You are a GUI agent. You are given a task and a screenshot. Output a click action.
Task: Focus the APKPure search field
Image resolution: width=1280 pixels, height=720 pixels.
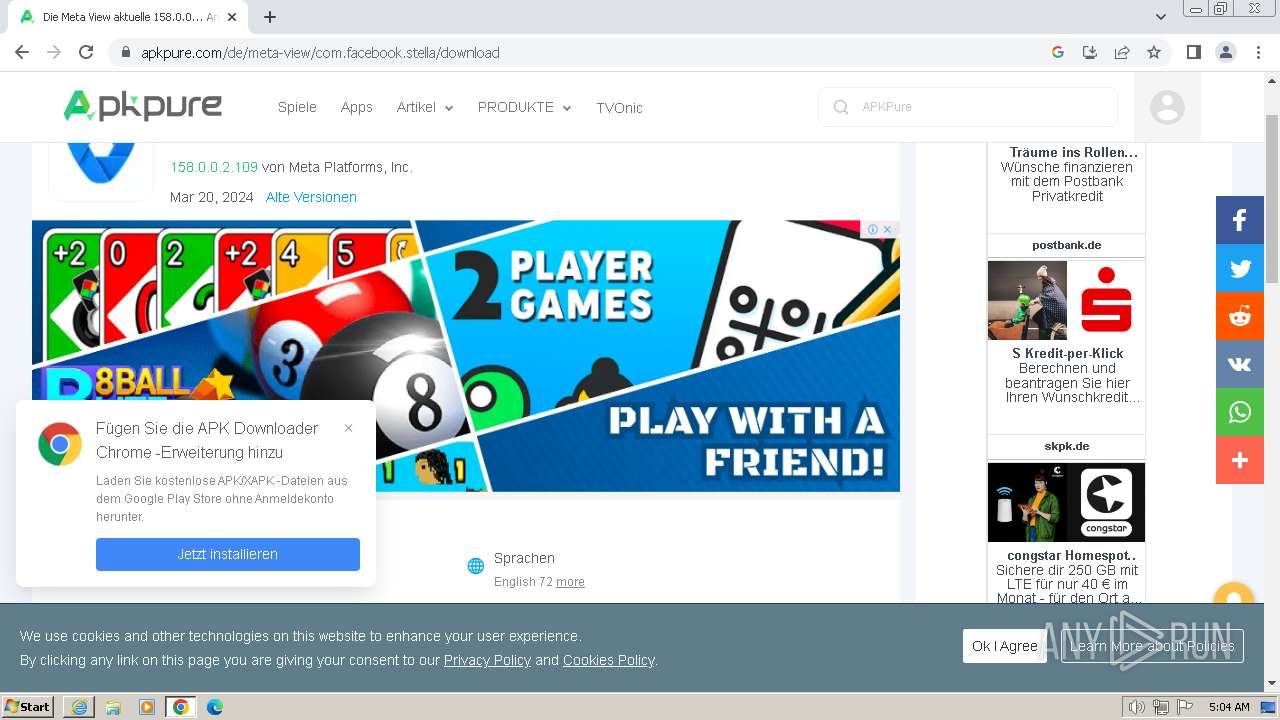(968, 107)
